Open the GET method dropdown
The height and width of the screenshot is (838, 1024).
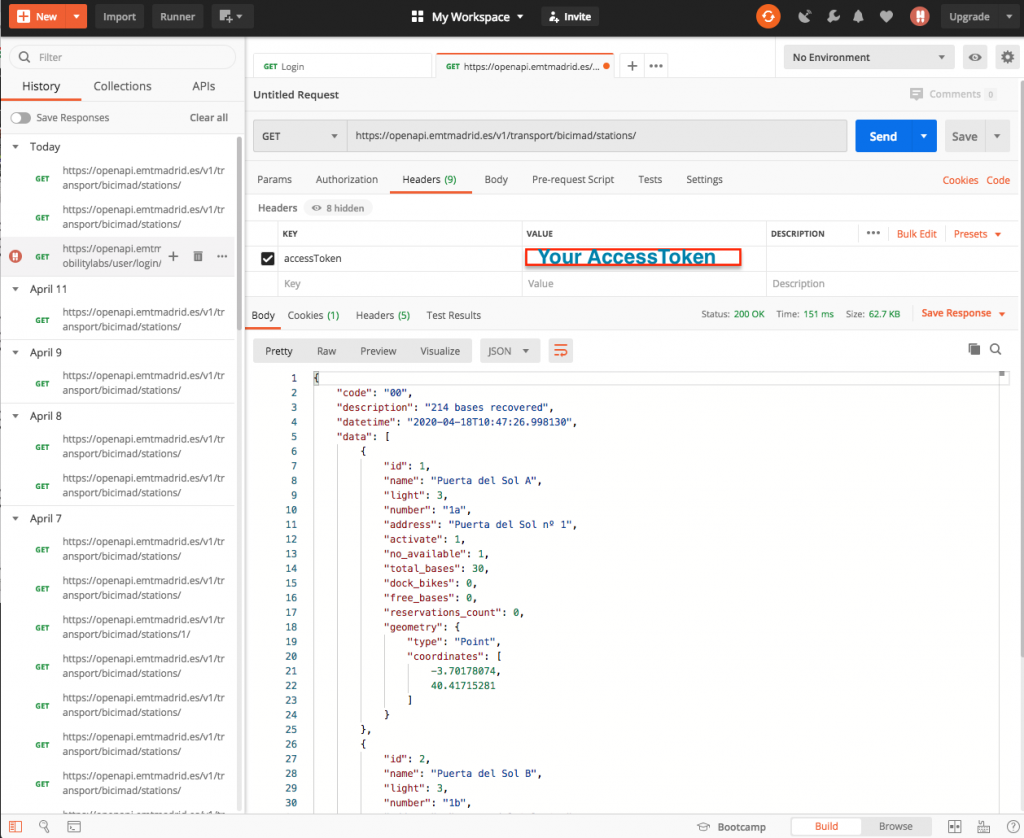(300, 136)
